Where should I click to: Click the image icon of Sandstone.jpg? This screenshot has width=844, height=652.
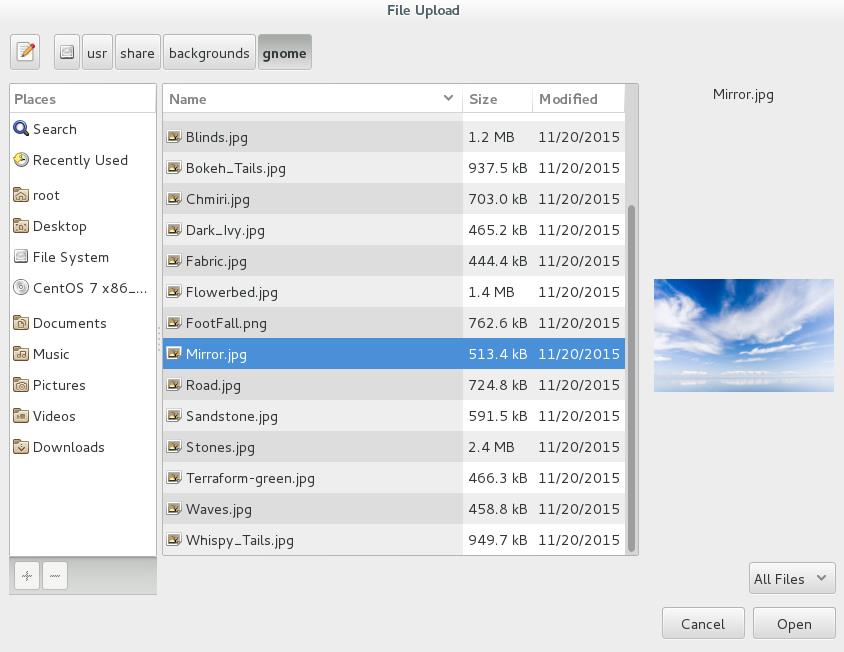(x=173, y=415)
